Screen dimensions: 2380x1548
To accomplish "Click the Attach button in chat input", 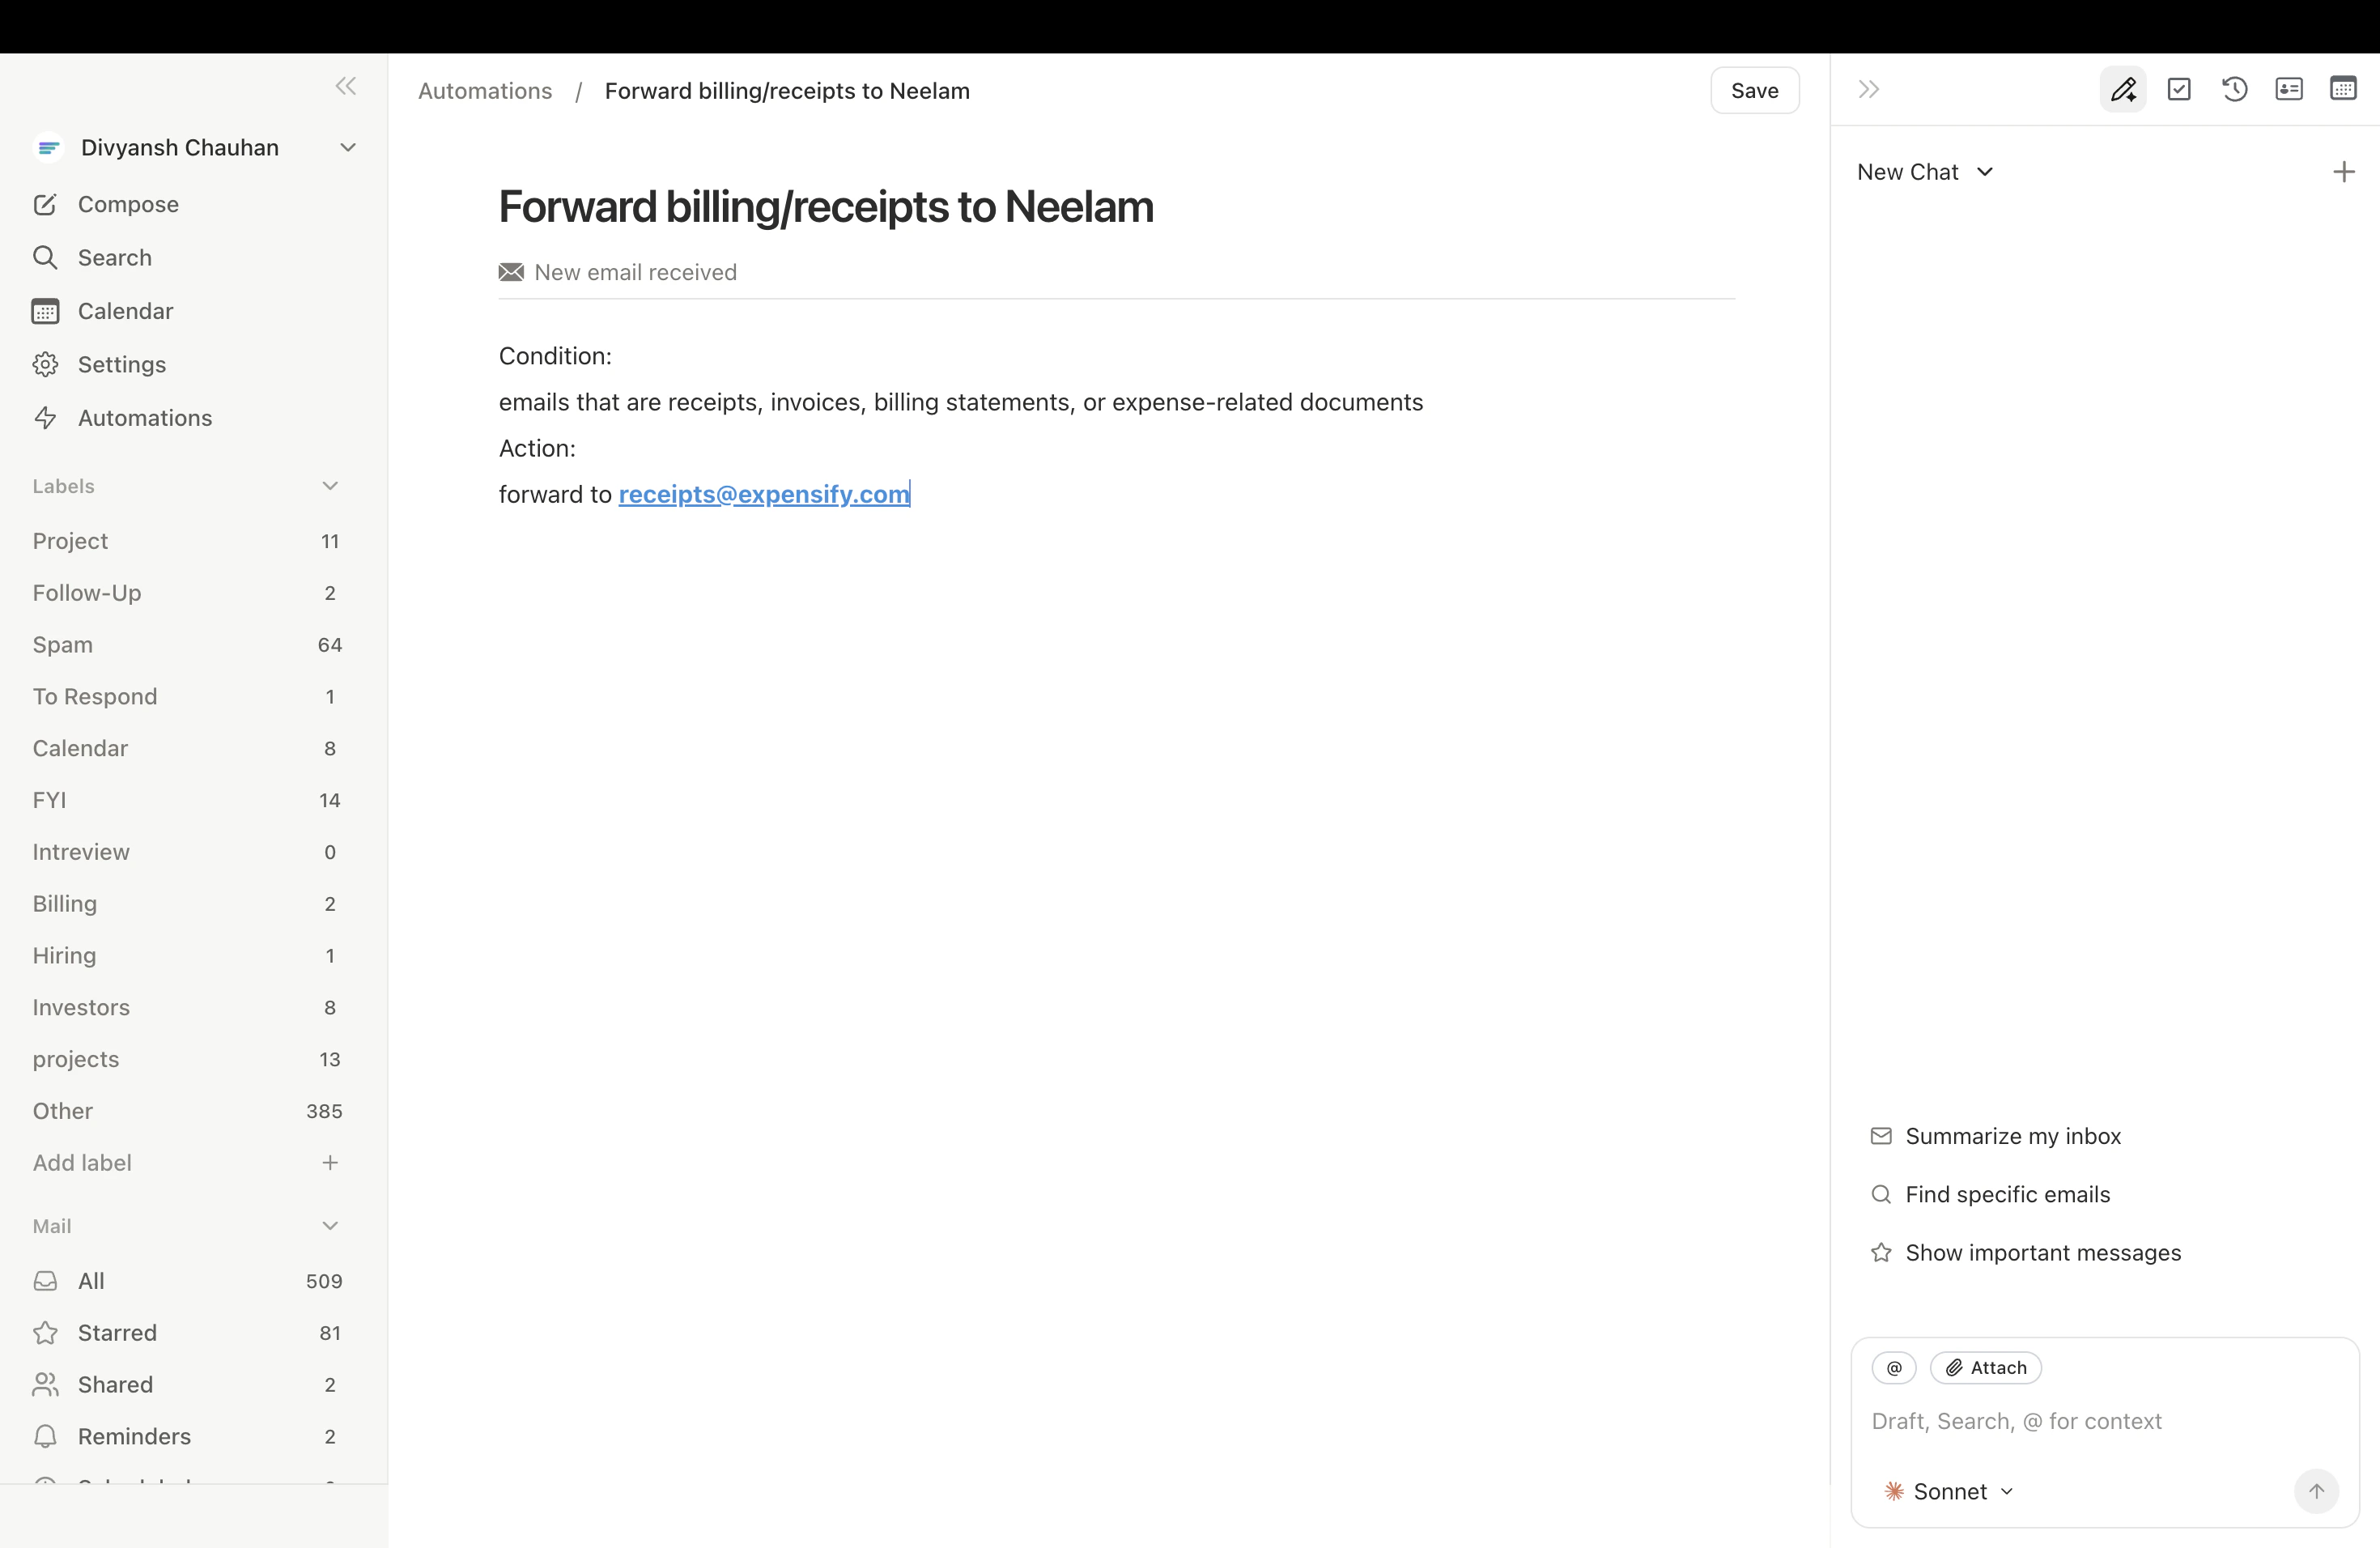I will (x=1986, y=1367).
